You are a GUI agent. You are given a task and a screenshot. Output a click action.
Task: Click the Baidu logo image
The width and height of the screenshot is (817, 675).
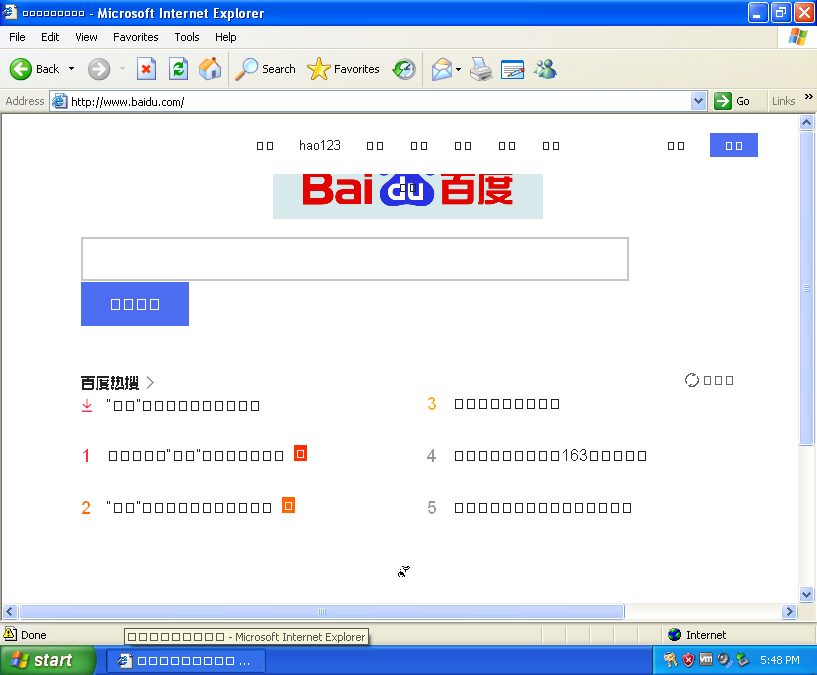pyautogui.click(x=407, y=196)
